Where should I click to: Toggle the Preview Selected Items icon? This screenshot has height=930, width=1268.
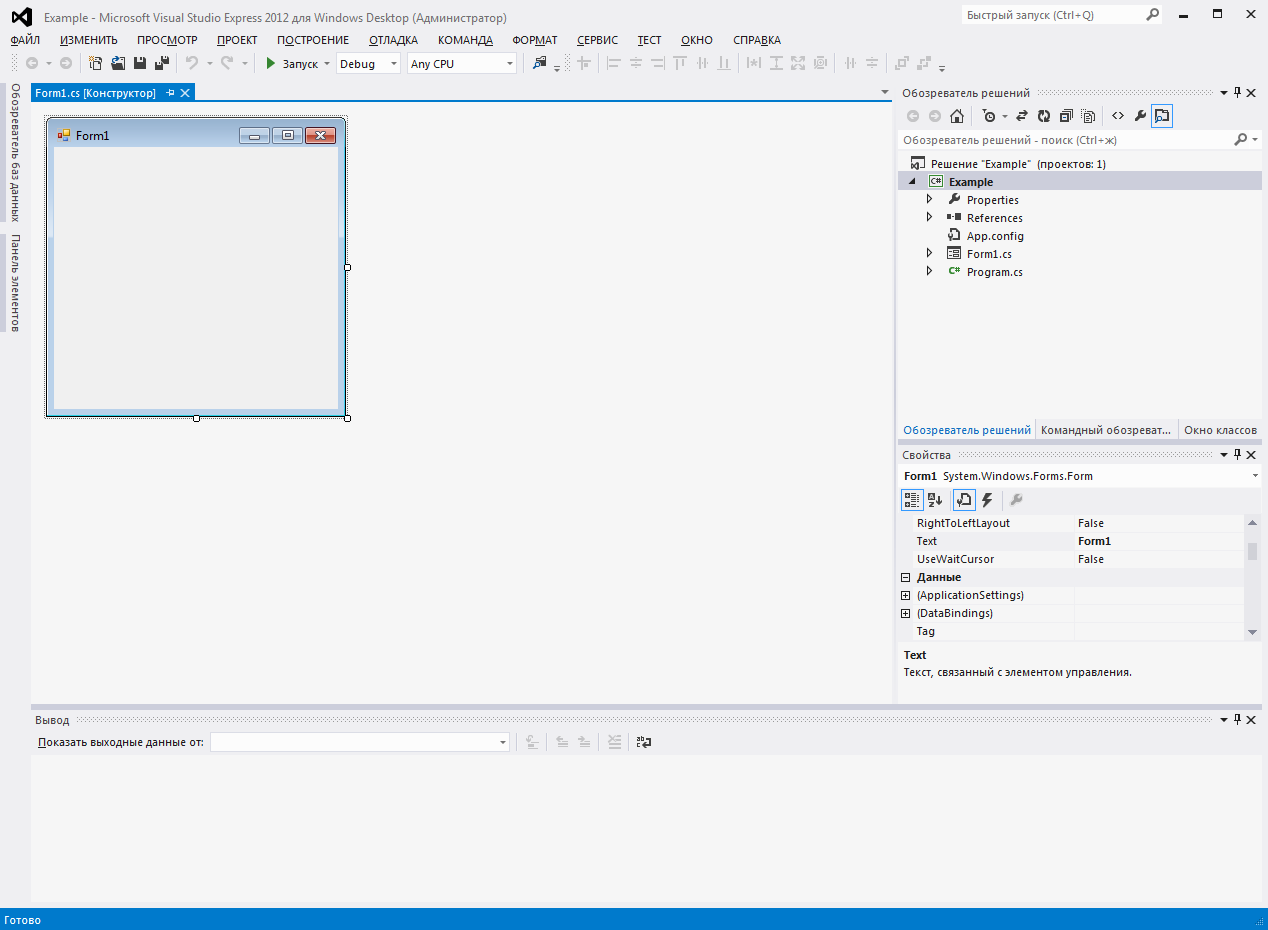pos(1162,116)
